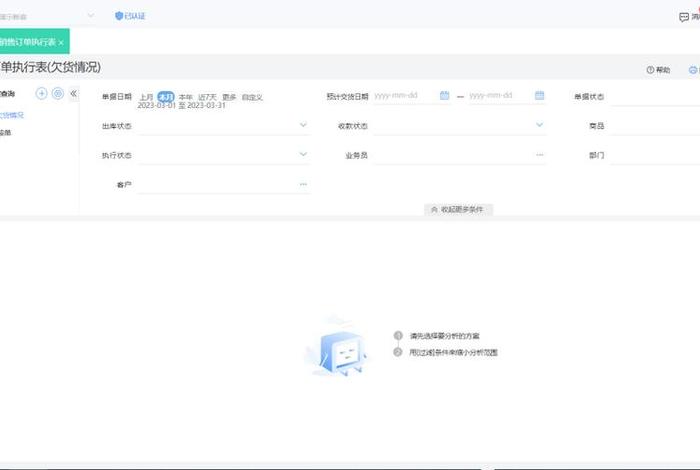Click the 已认证 shield icon
700x470 pixels.
pyautogui.click(x=119, y=16)
